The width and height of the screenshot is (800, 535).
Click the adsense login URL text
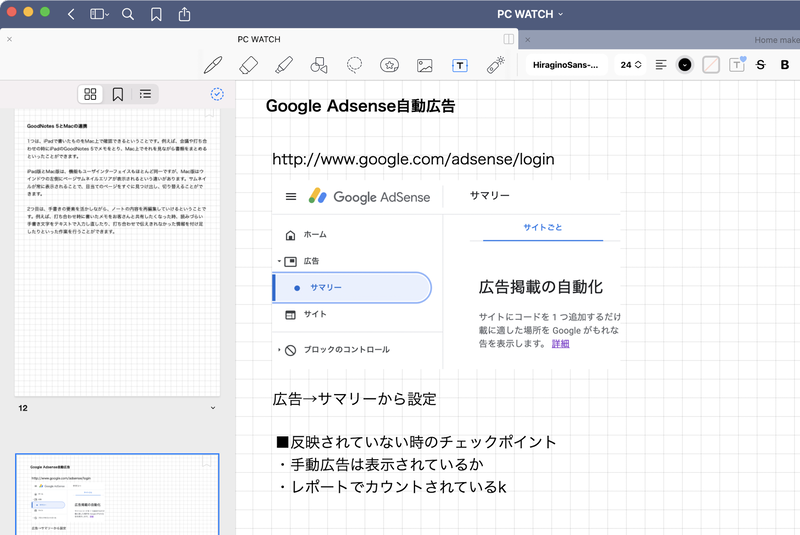pyautogui.click(x=413, y=159)
